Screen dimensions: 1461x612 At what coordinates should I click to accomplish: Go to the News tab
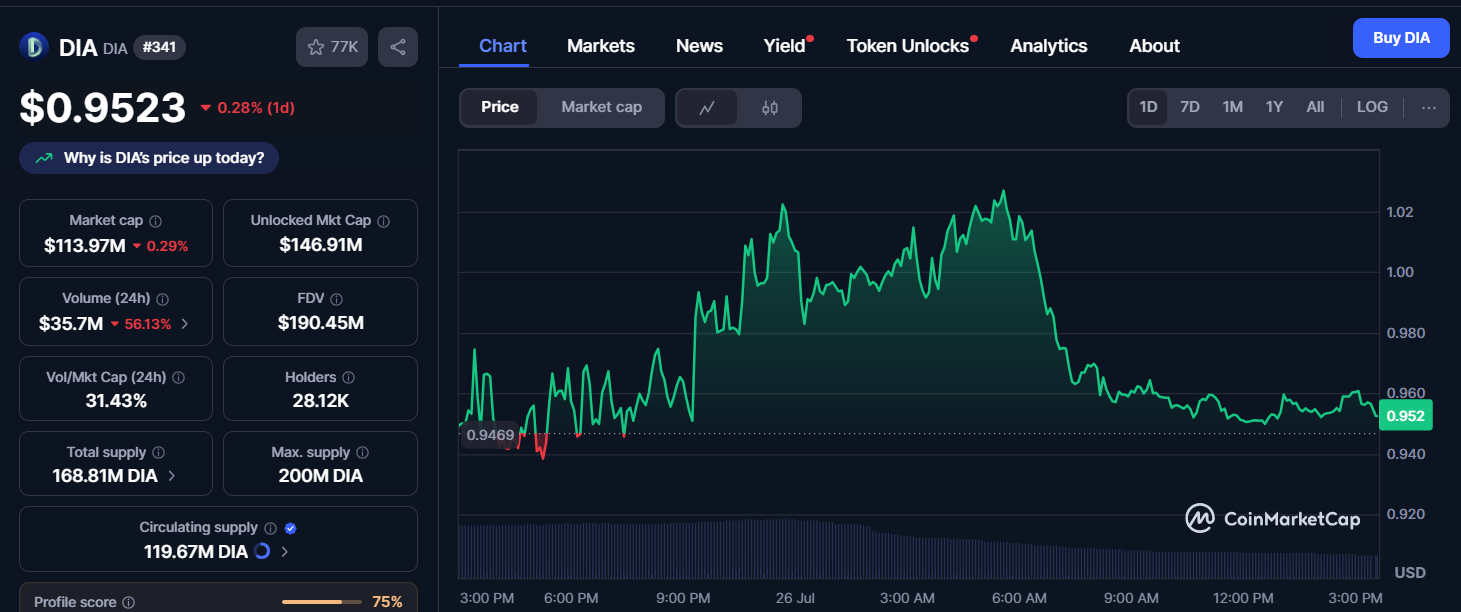pos(699,46)
